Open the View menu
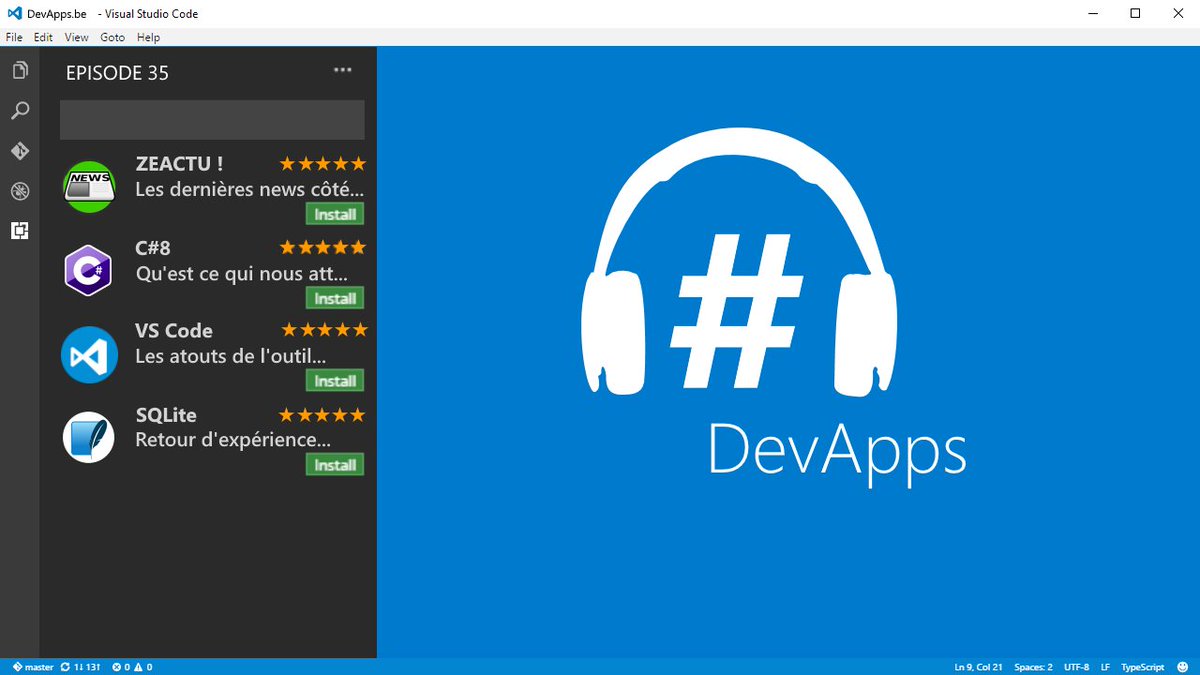The height and width of the screenshot is (675, 1200). pyautogui.click(x=77, y=37)
